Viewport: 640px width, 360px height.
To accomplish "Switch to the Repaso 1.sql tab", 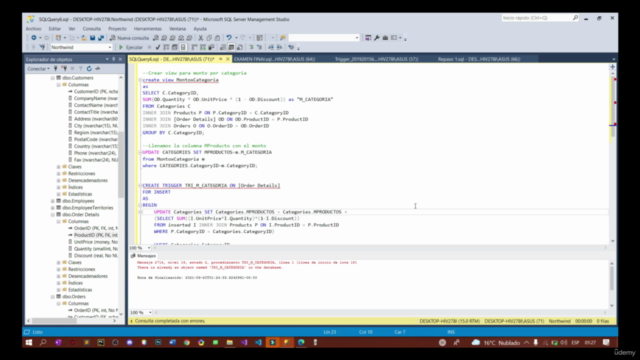I will (x=479, y=59).
